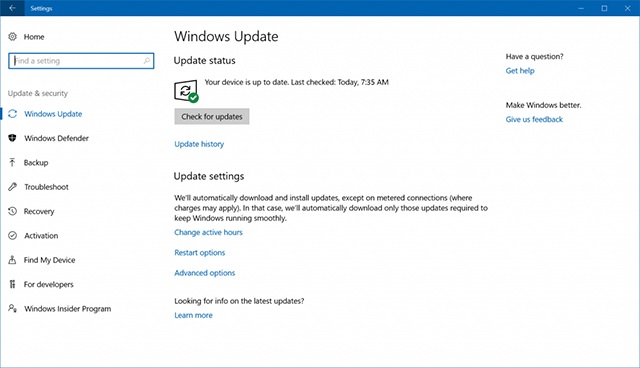This screenshot has width=640, height=368.
Task: Maximize the Settings window
Action: [604, 8]
